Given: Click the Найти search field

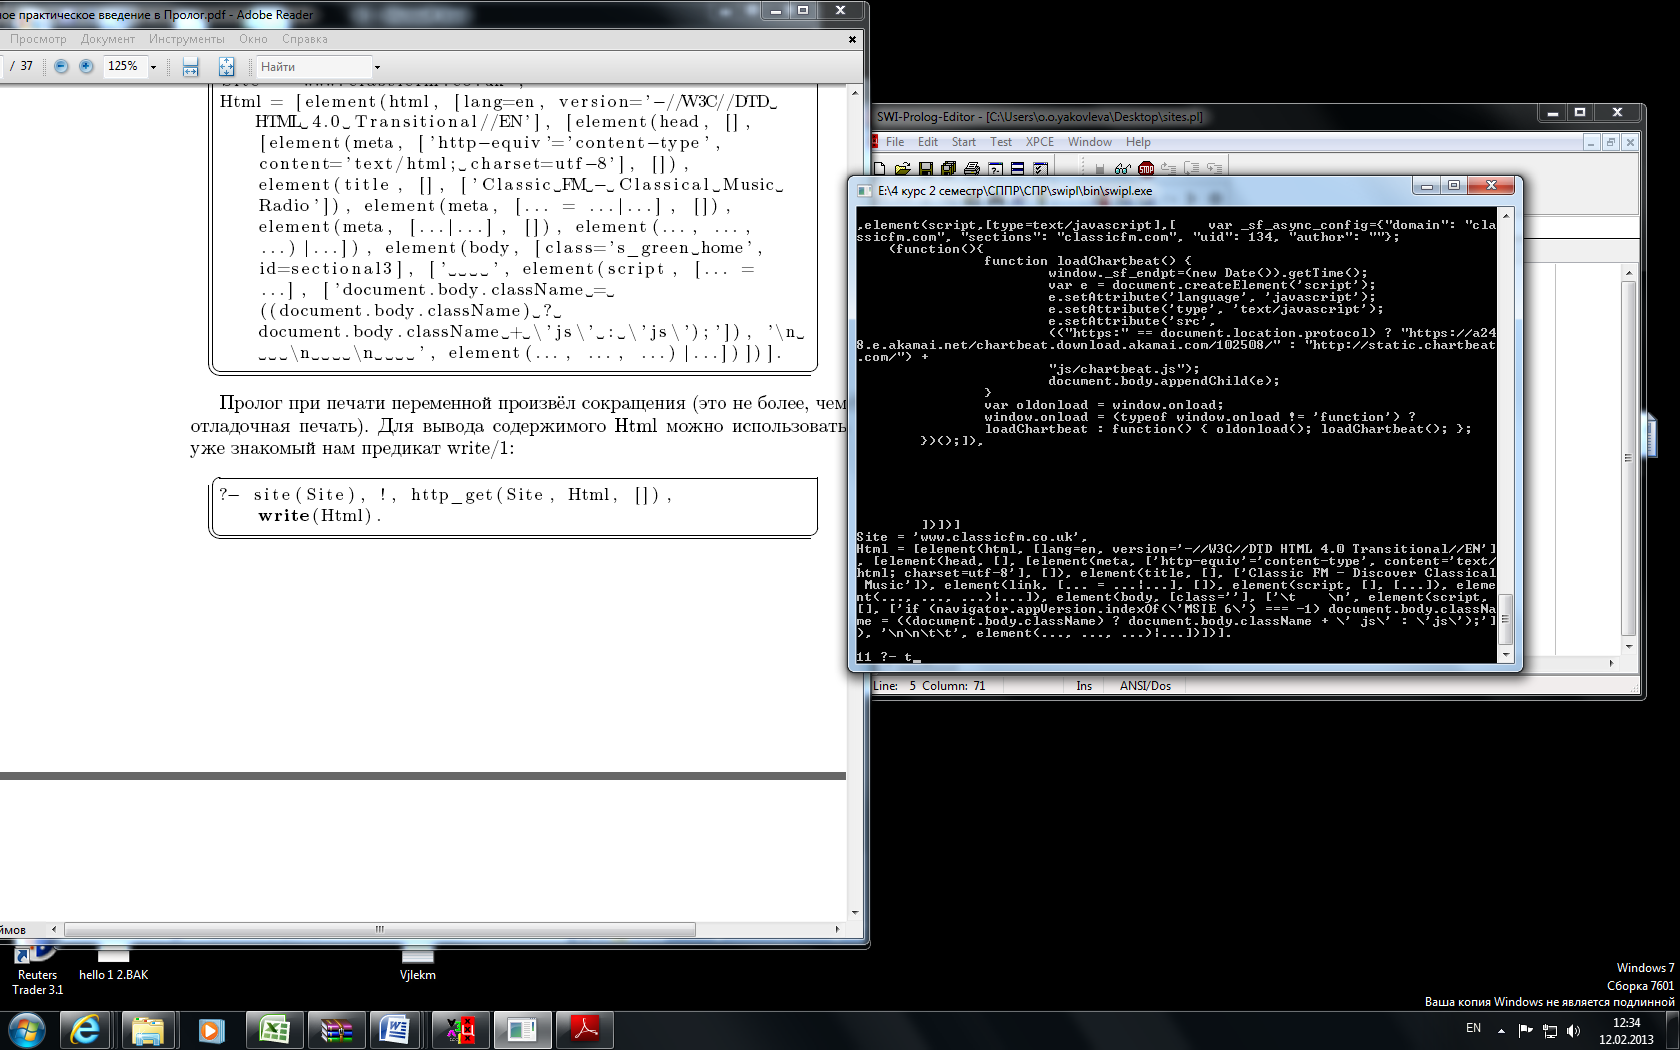Looking at the screenshot, I should point(314,67).
